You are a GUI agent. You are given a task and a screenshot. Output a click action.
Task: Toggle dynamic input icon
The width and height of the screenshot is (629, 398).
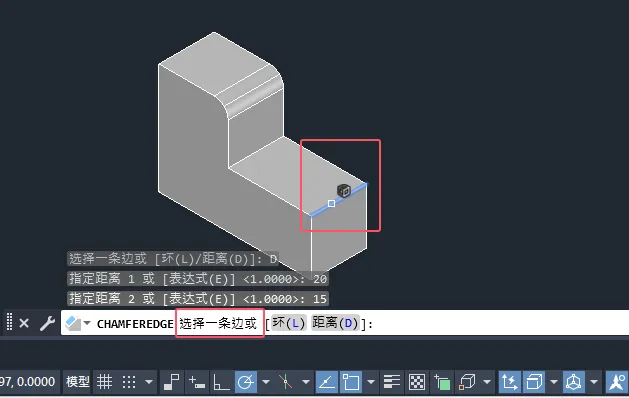pos(197,382)
